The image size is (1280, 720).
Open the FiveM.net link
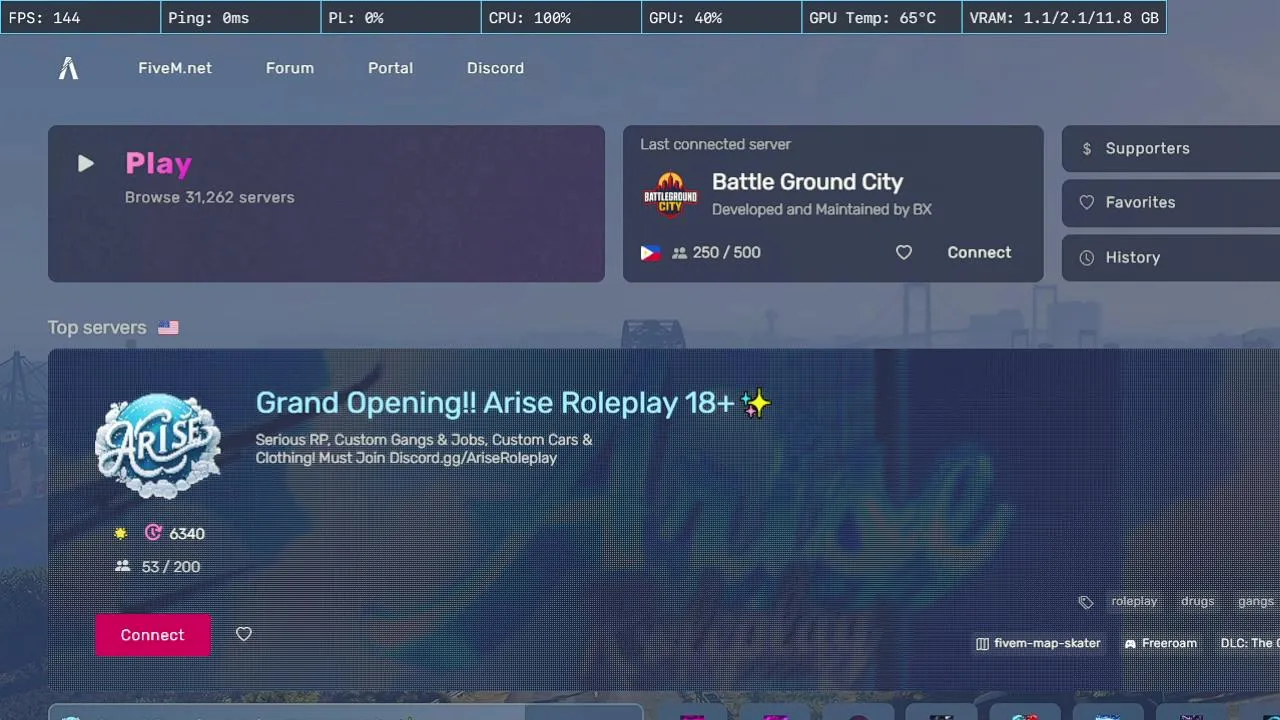click(x=175, y=68)
